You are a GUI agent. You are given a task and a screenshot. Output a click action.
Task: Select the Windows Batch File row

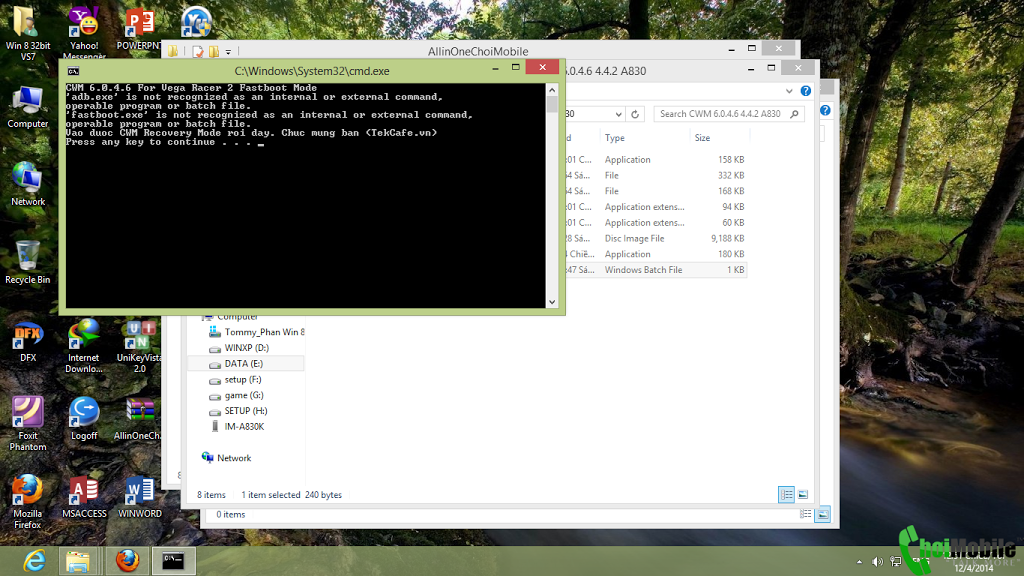pyautogui.click(x=656, y=270)
